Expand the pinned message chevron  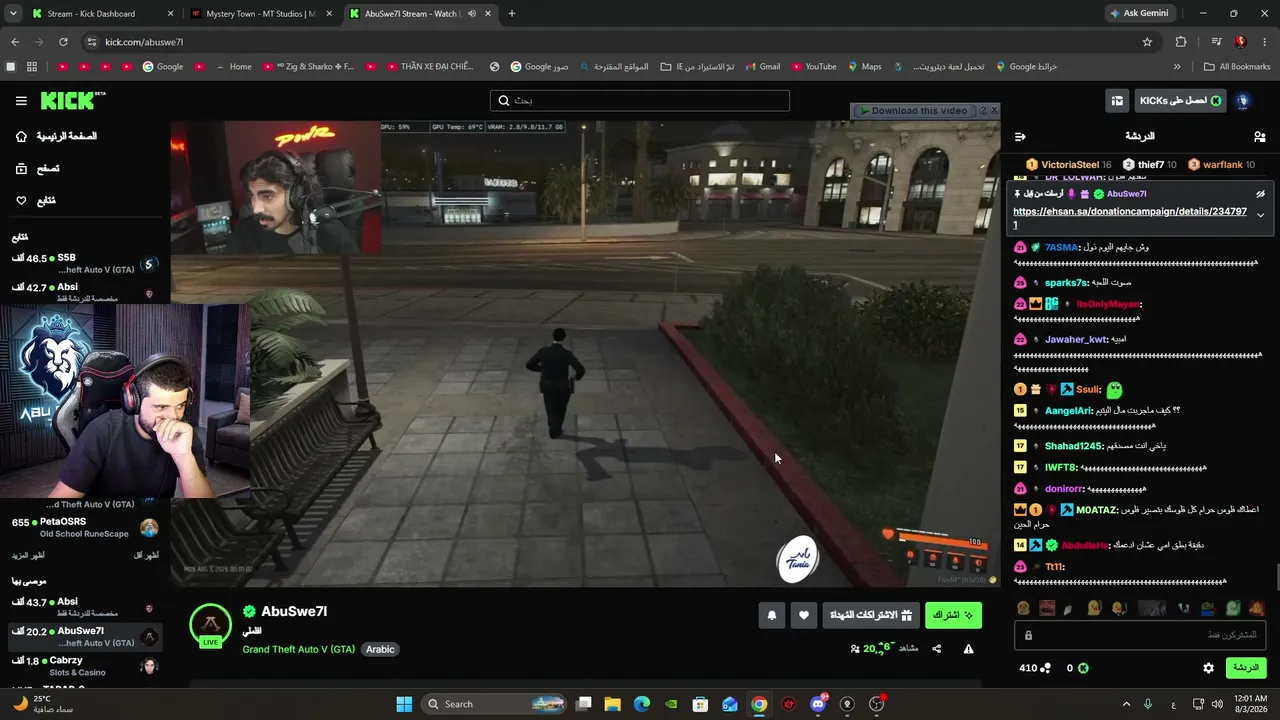[x=1260, y=215]
